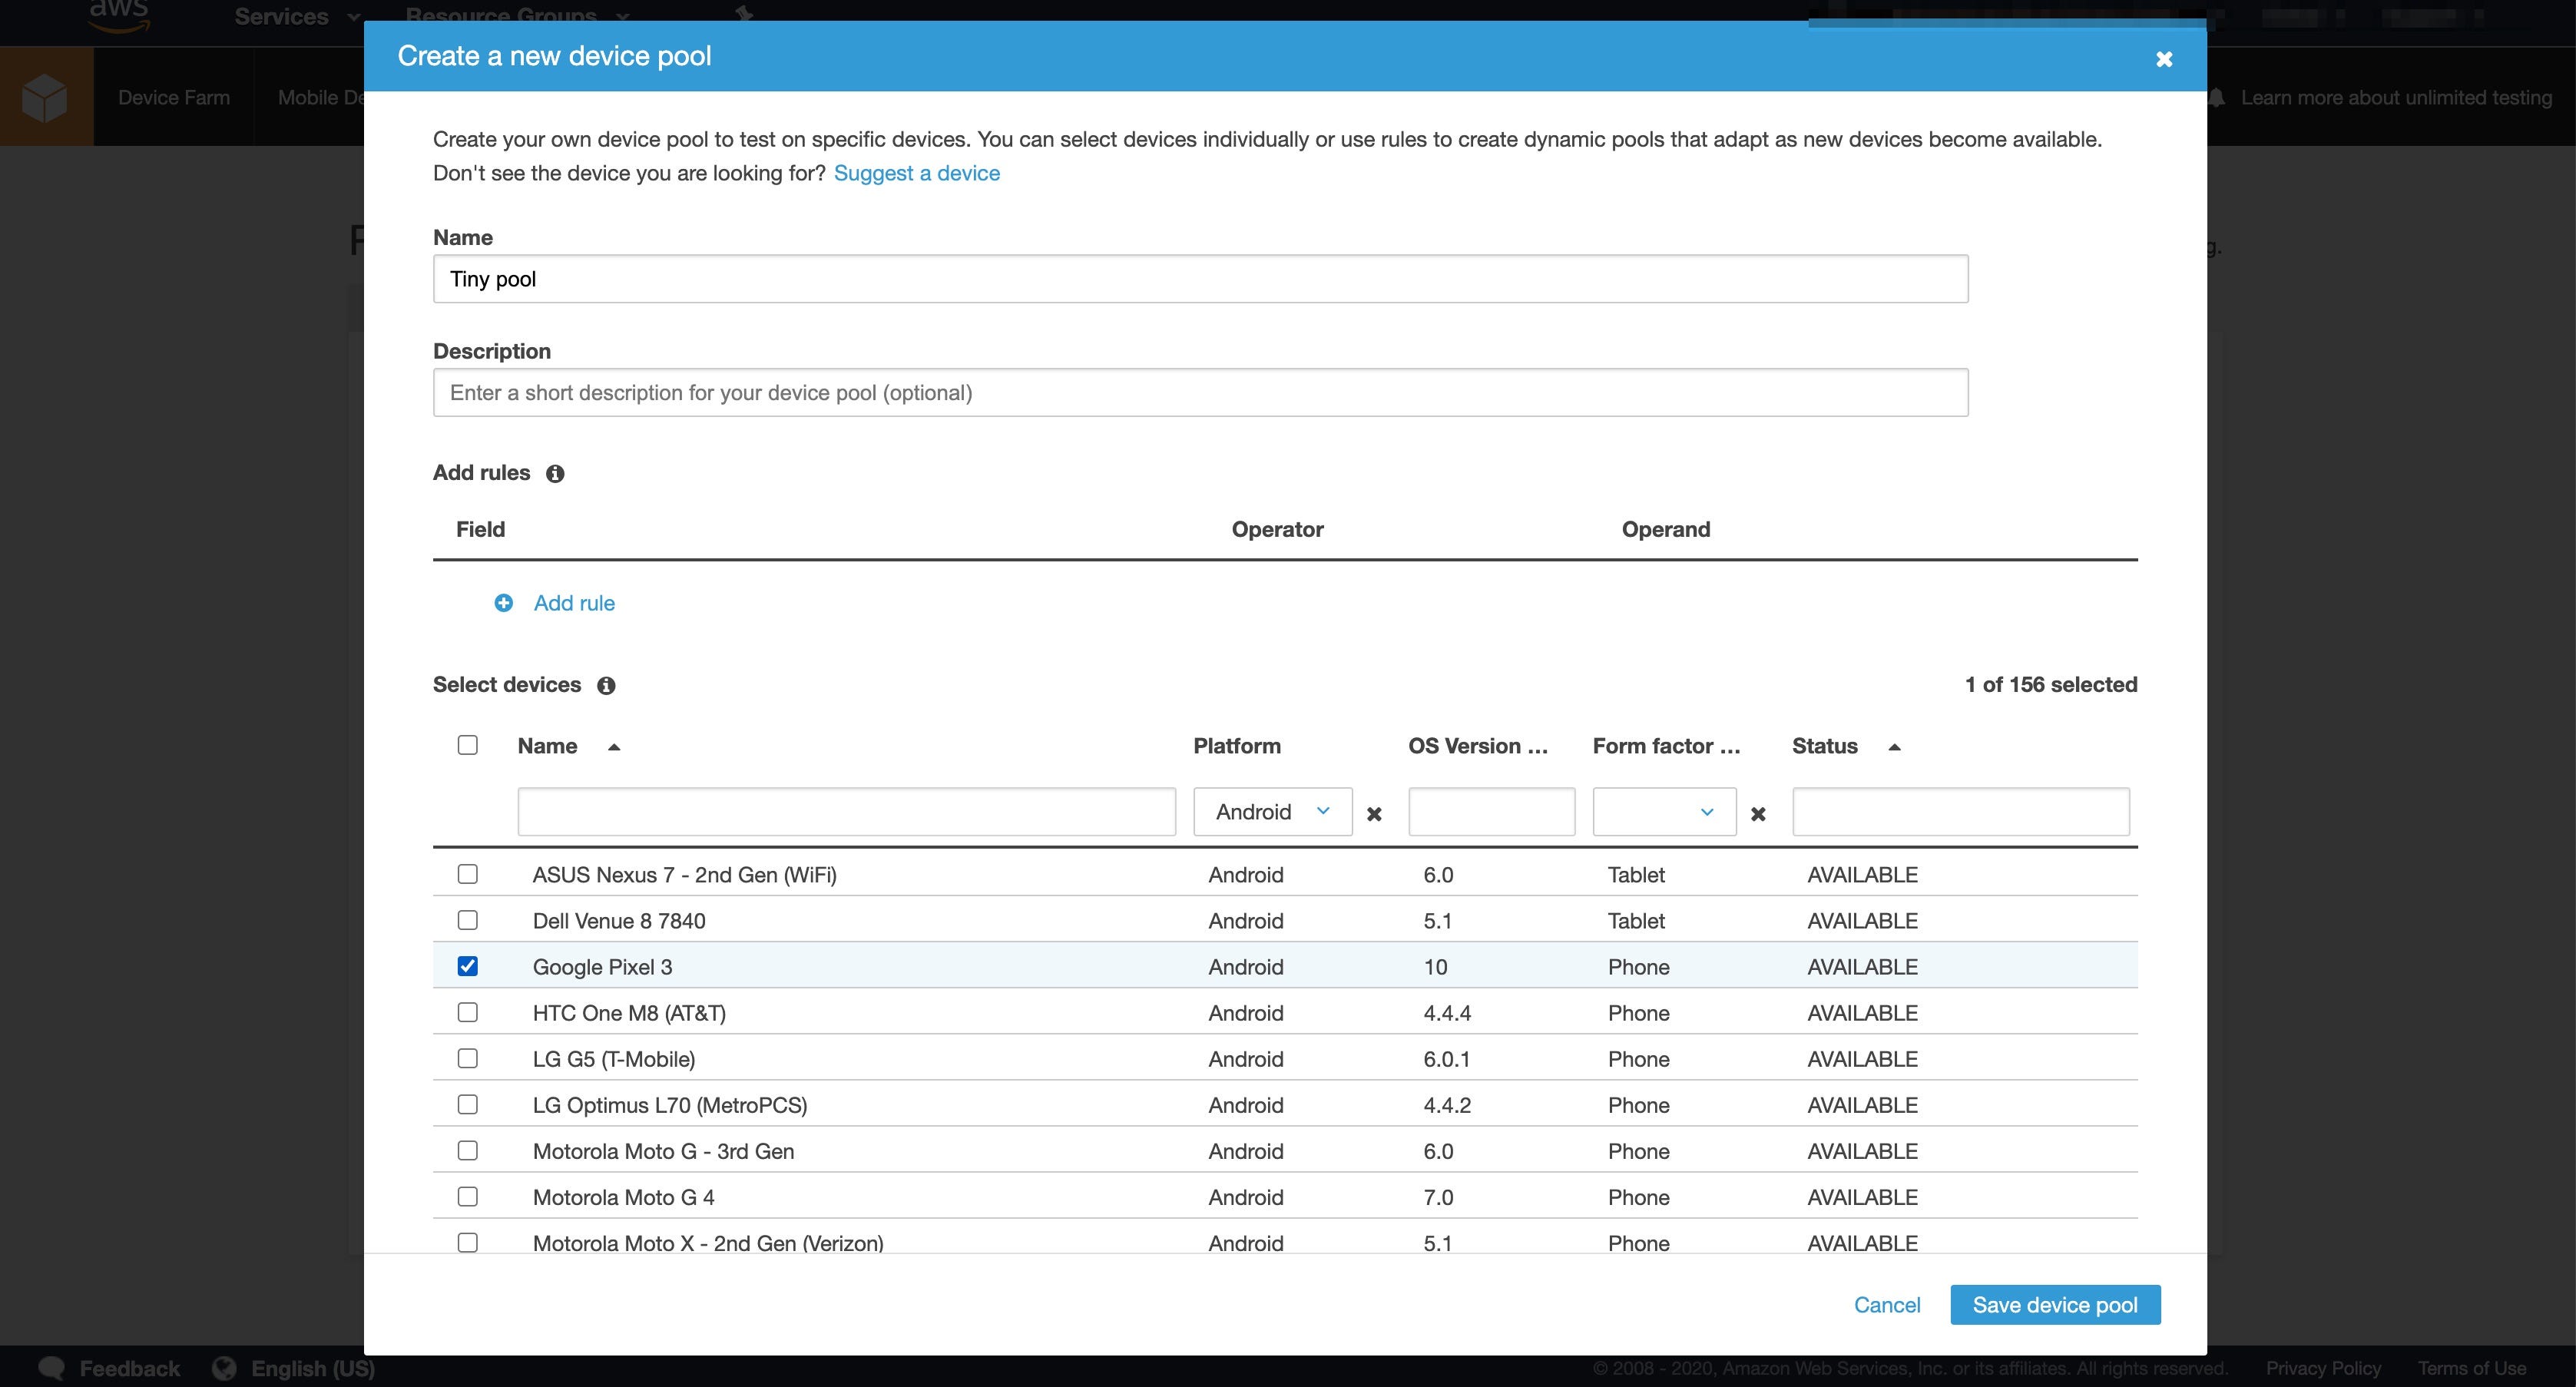This screenshot has height=1387, width=2576.
Task: Open the Services menu in AWS header
Action: point(295,17)
